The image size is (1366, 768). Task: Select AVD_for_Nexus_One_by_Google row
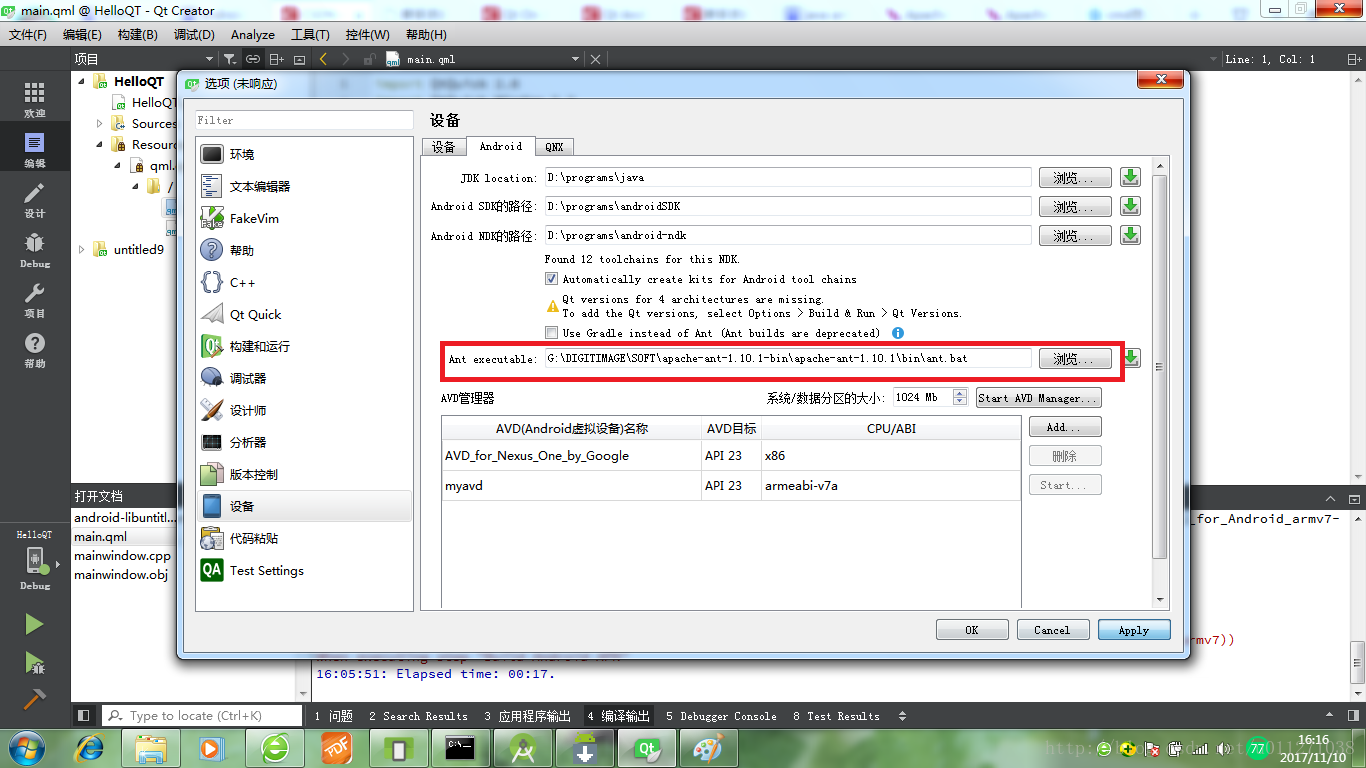731,456
